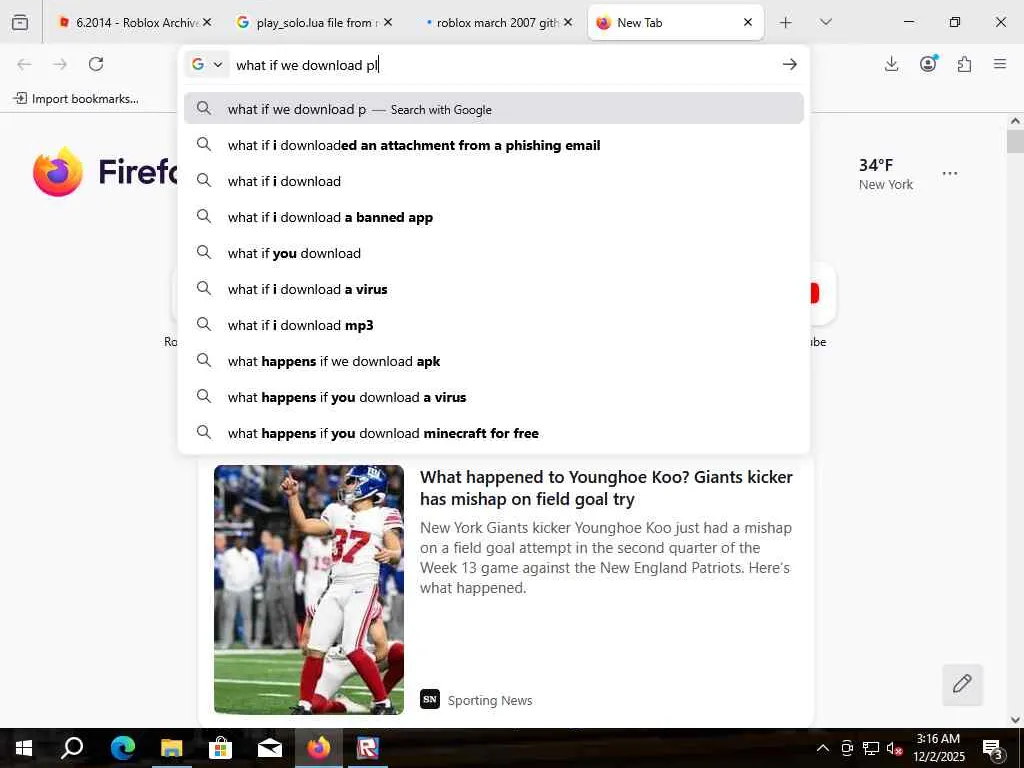
Task: Select 'what if we download p' Search with Google
Action: pyautogui.click(x=494, y=108)
